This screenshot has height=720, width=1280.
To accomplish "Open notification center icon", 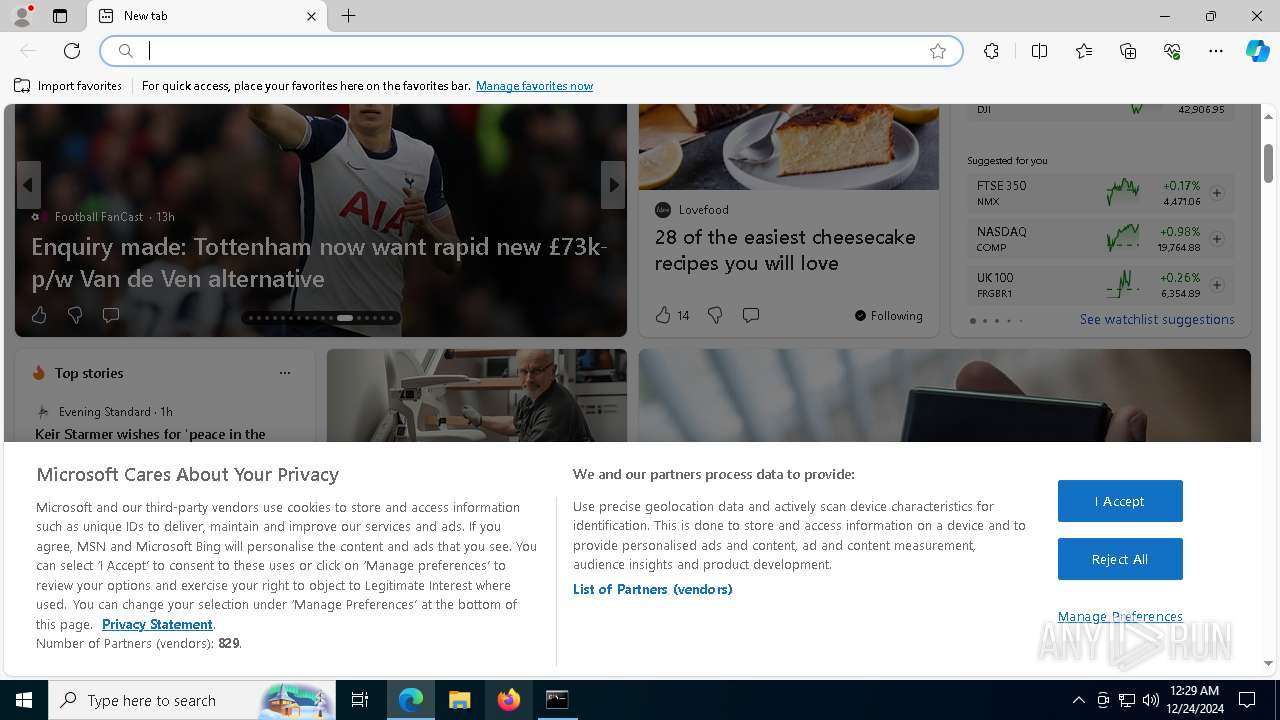I will 1247,700.
